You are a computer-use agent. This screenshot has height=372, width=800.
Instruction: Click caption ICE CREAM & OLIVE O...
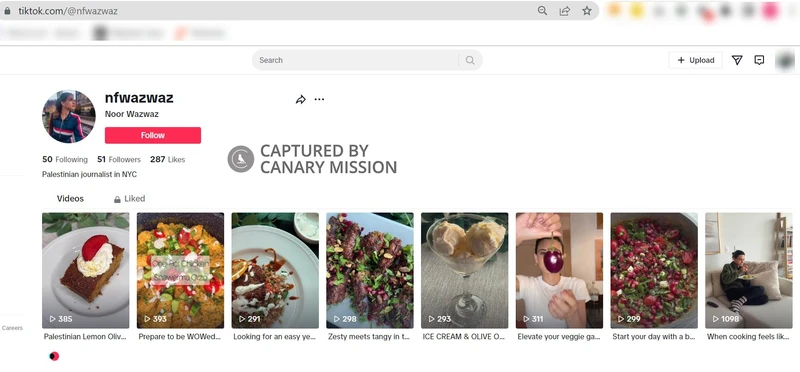pyautogui.click(x=464, y=337)
